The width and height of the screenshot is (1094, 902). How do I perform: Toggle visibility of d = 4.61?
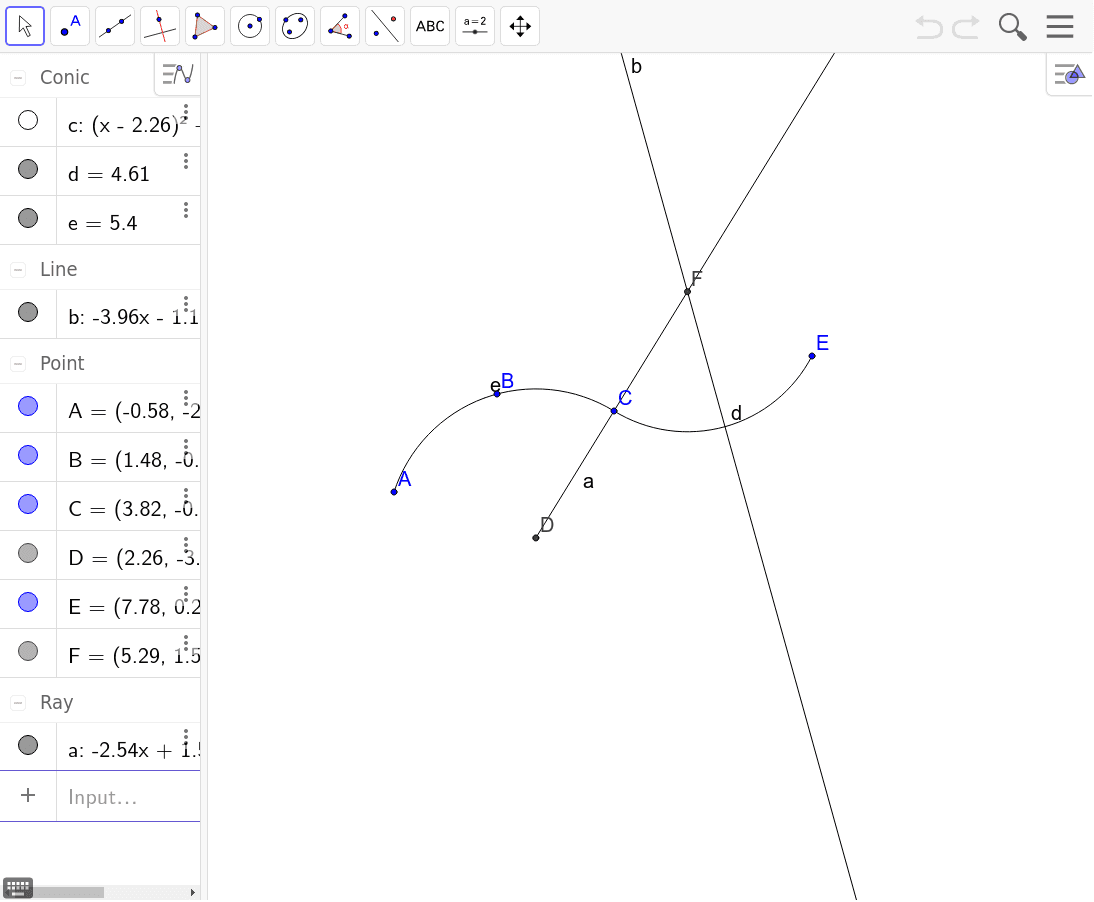pos(28,170)
